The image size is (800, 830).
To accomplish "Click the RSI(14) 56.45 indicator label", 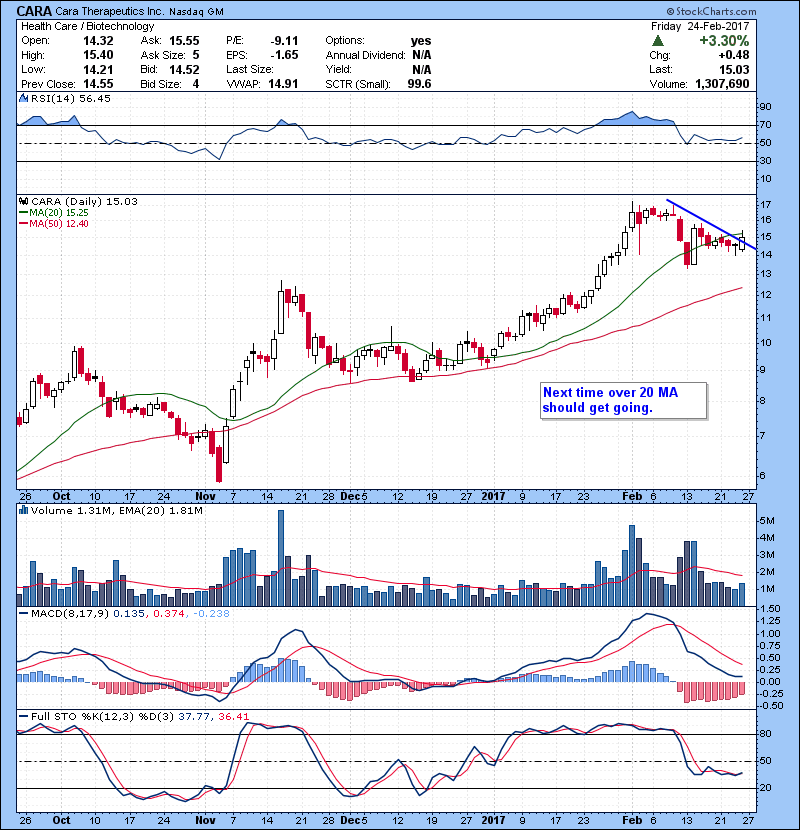I will coord(70,98).
